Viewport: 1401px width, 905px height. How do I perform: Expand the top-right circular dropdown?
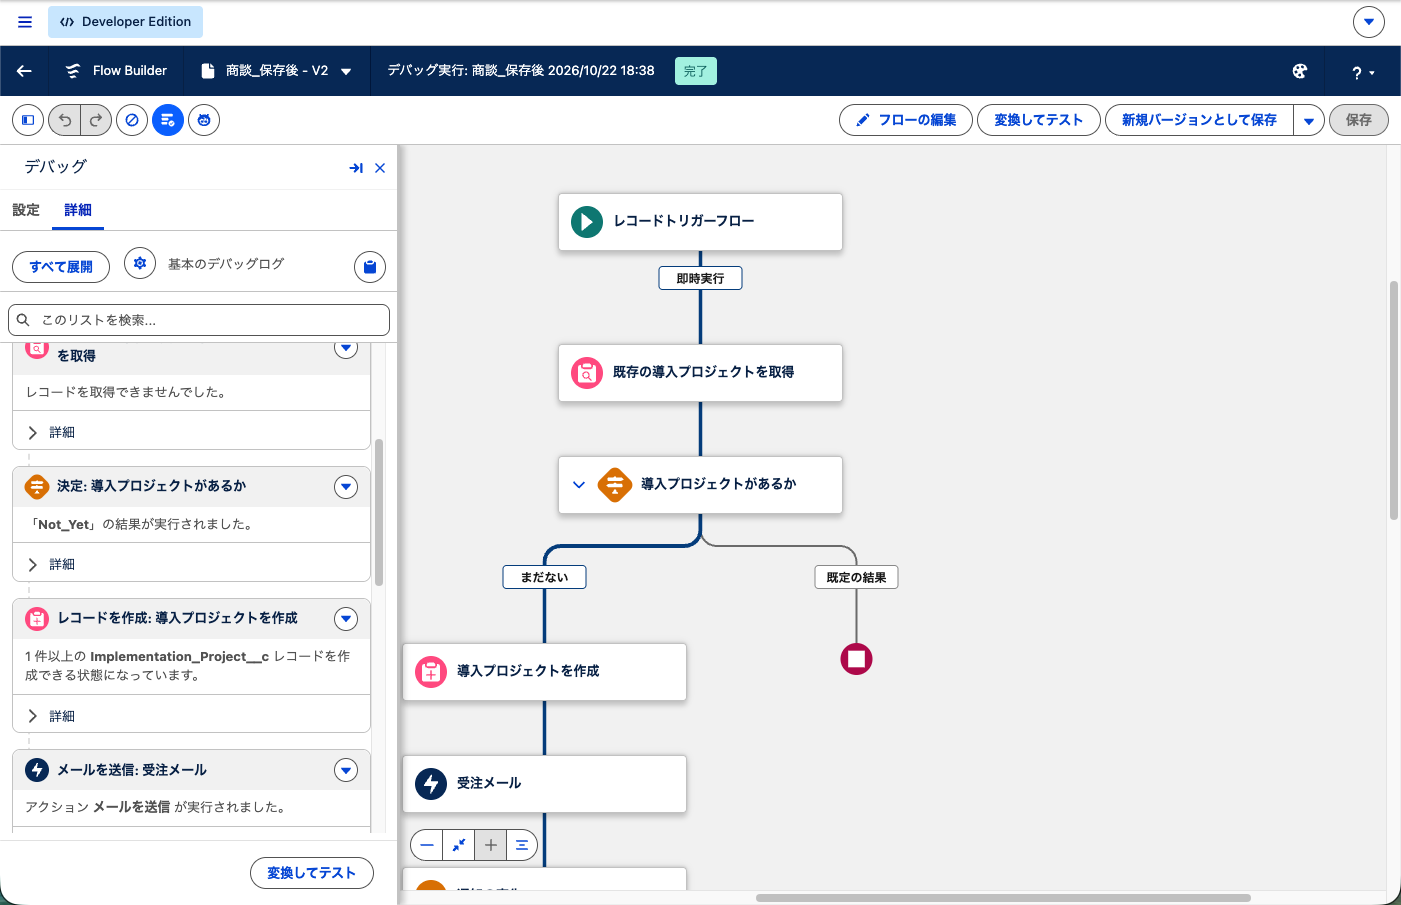click(1369, 22)
